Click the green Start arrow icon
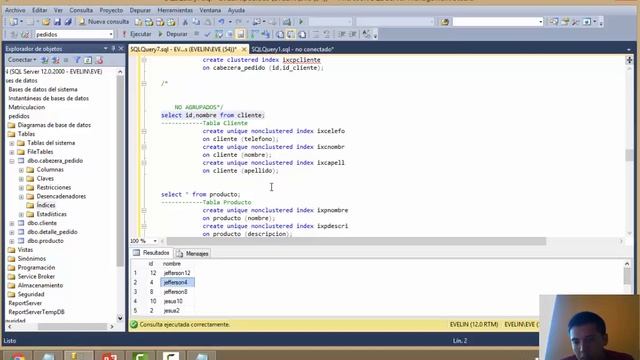Image resolution: width=640 pixels, height=360 pixels. pyautogui.click(x=301, y=22)
